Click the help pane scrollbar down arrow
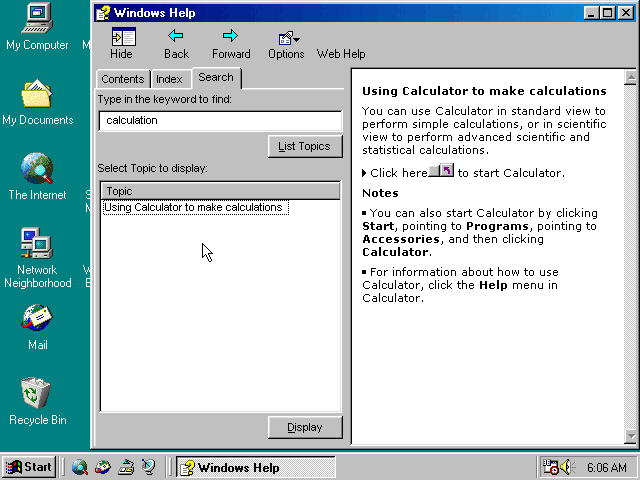640x480 pixels. (x=631, y=437)
